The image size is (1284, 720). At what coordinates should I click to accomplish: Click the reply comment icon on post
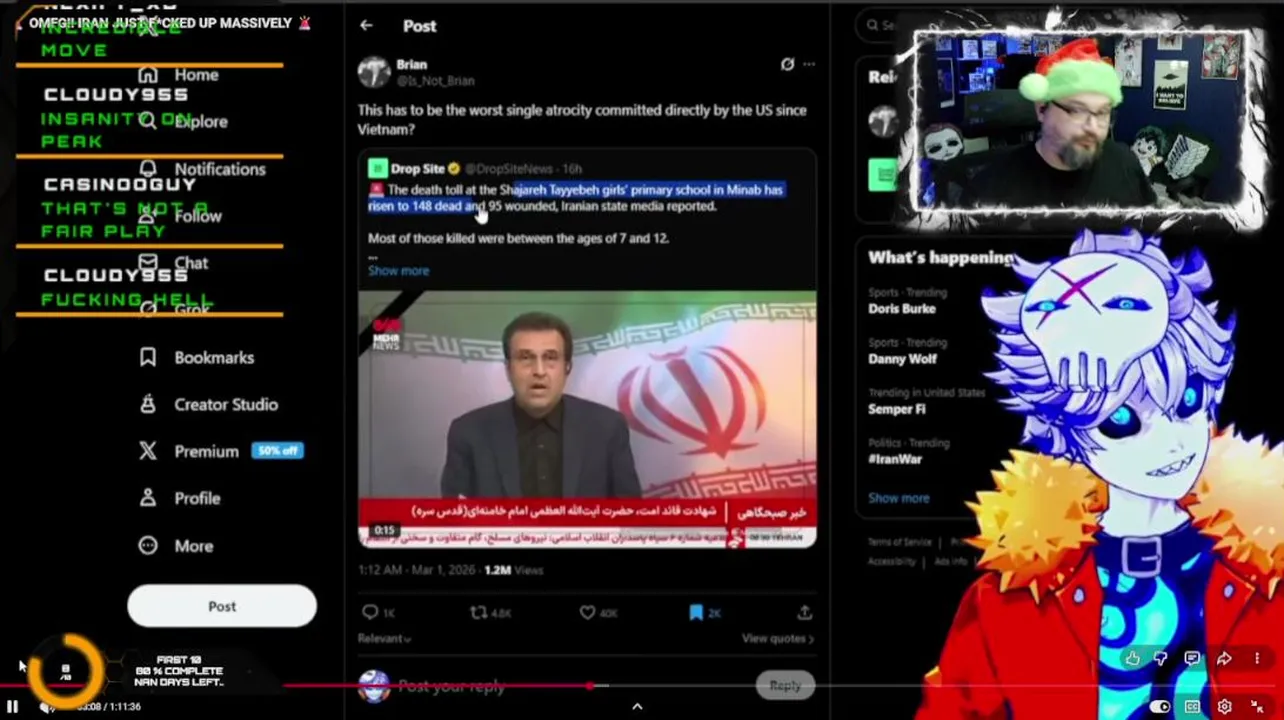click(370, 613)
